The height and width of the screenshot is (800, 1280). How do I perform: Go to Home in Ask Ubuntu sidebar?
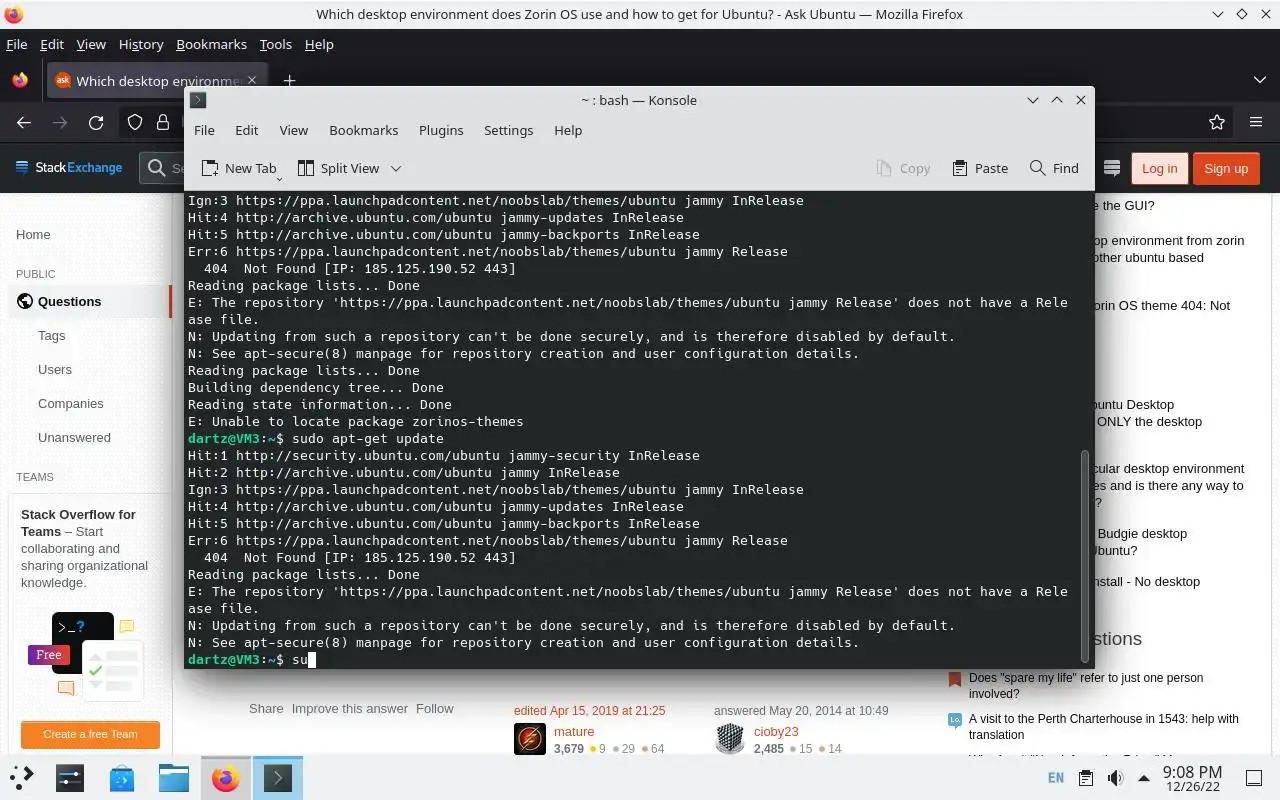pyautogui.click(x=33, y=234)
